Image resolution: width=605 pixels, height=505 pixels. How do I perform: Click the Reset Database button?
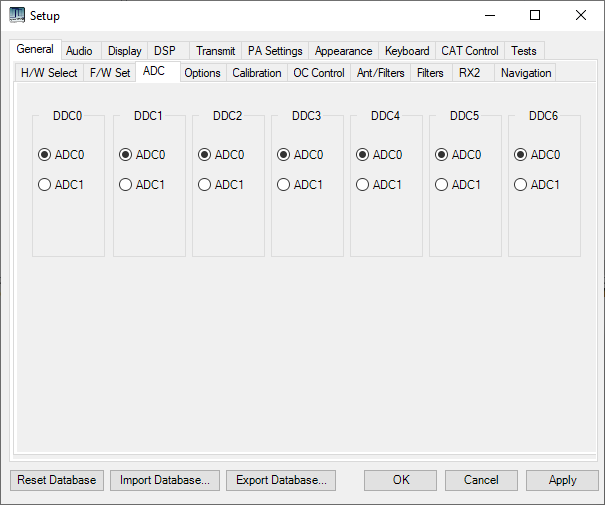pos(57,480)
